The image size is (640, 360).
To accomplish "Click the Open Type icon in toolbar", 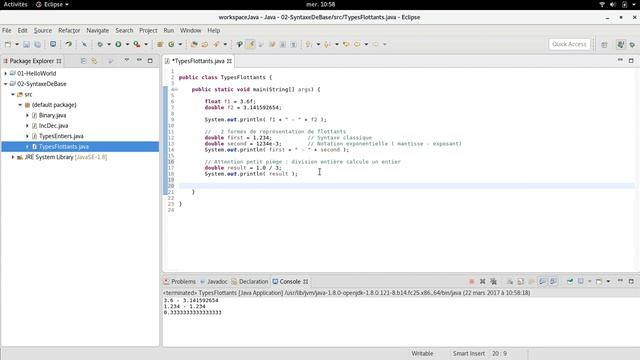I will coord(194,44).
